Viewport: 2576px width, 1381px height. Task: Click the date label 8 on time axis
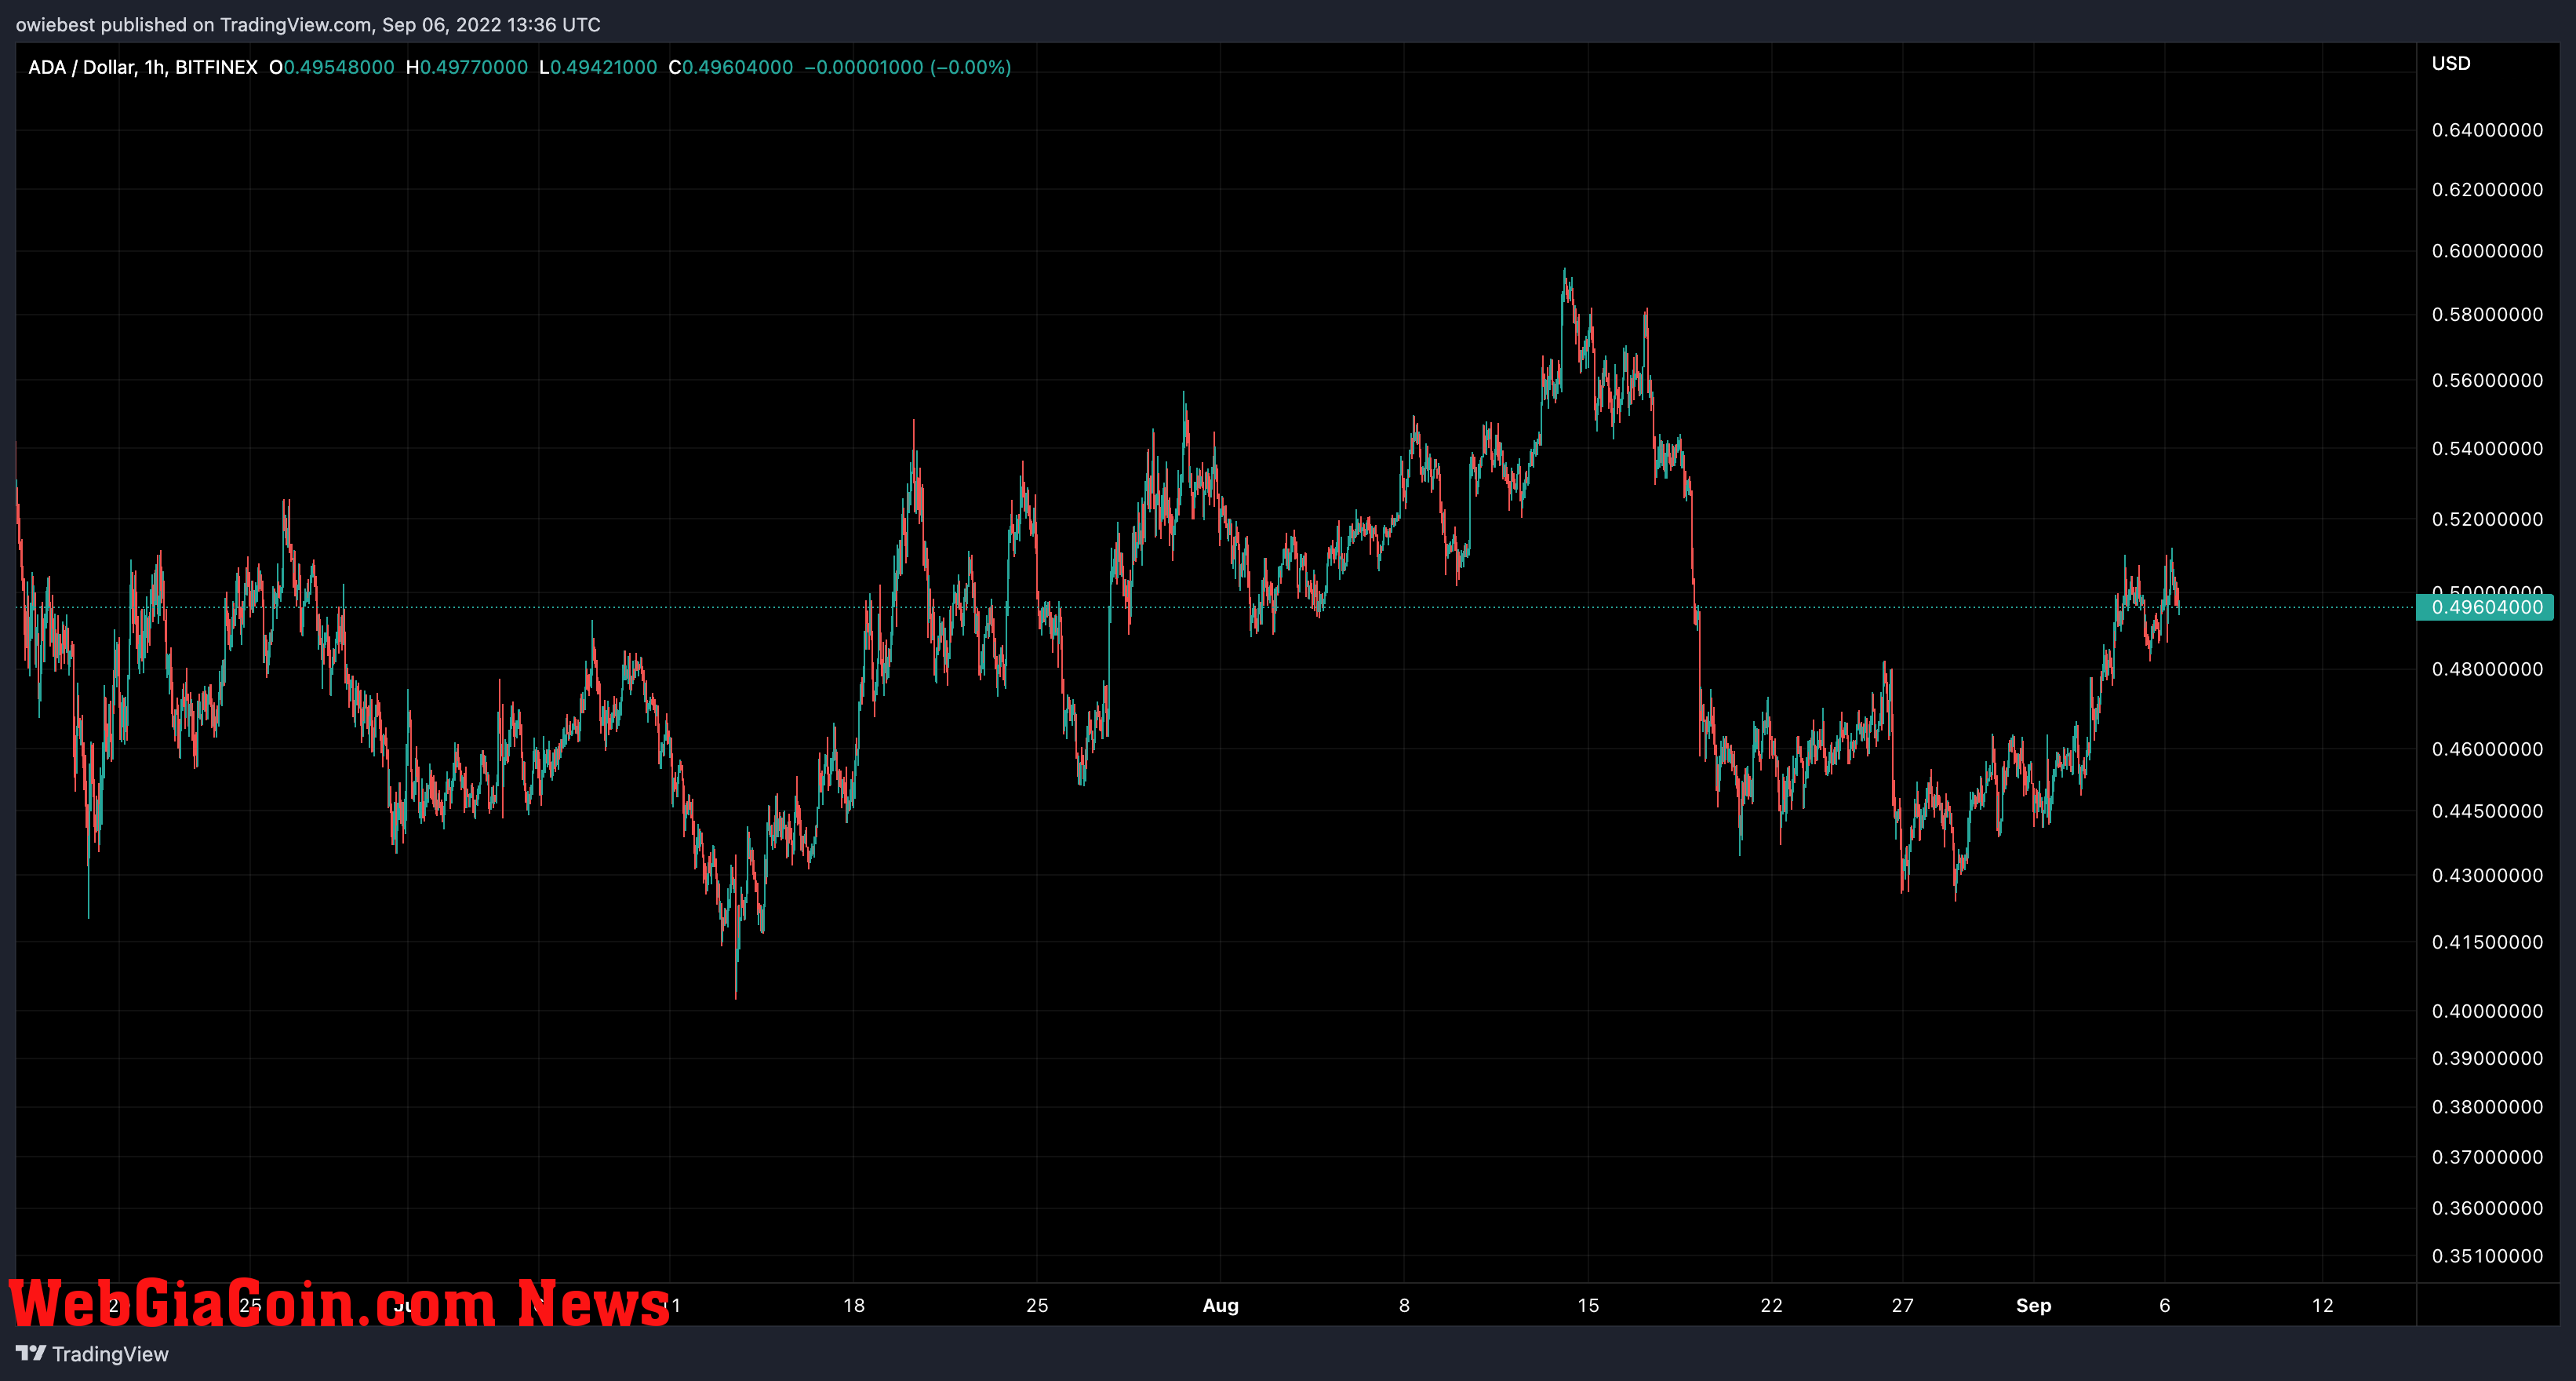point(1404,1305)
